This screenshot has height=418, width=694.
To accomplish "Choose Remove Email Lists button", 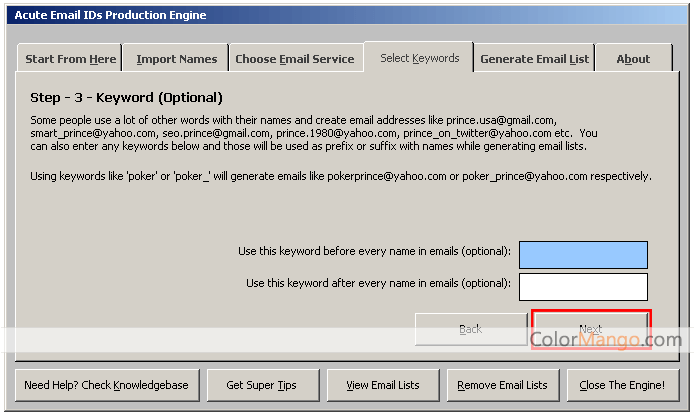I will 502,385.
